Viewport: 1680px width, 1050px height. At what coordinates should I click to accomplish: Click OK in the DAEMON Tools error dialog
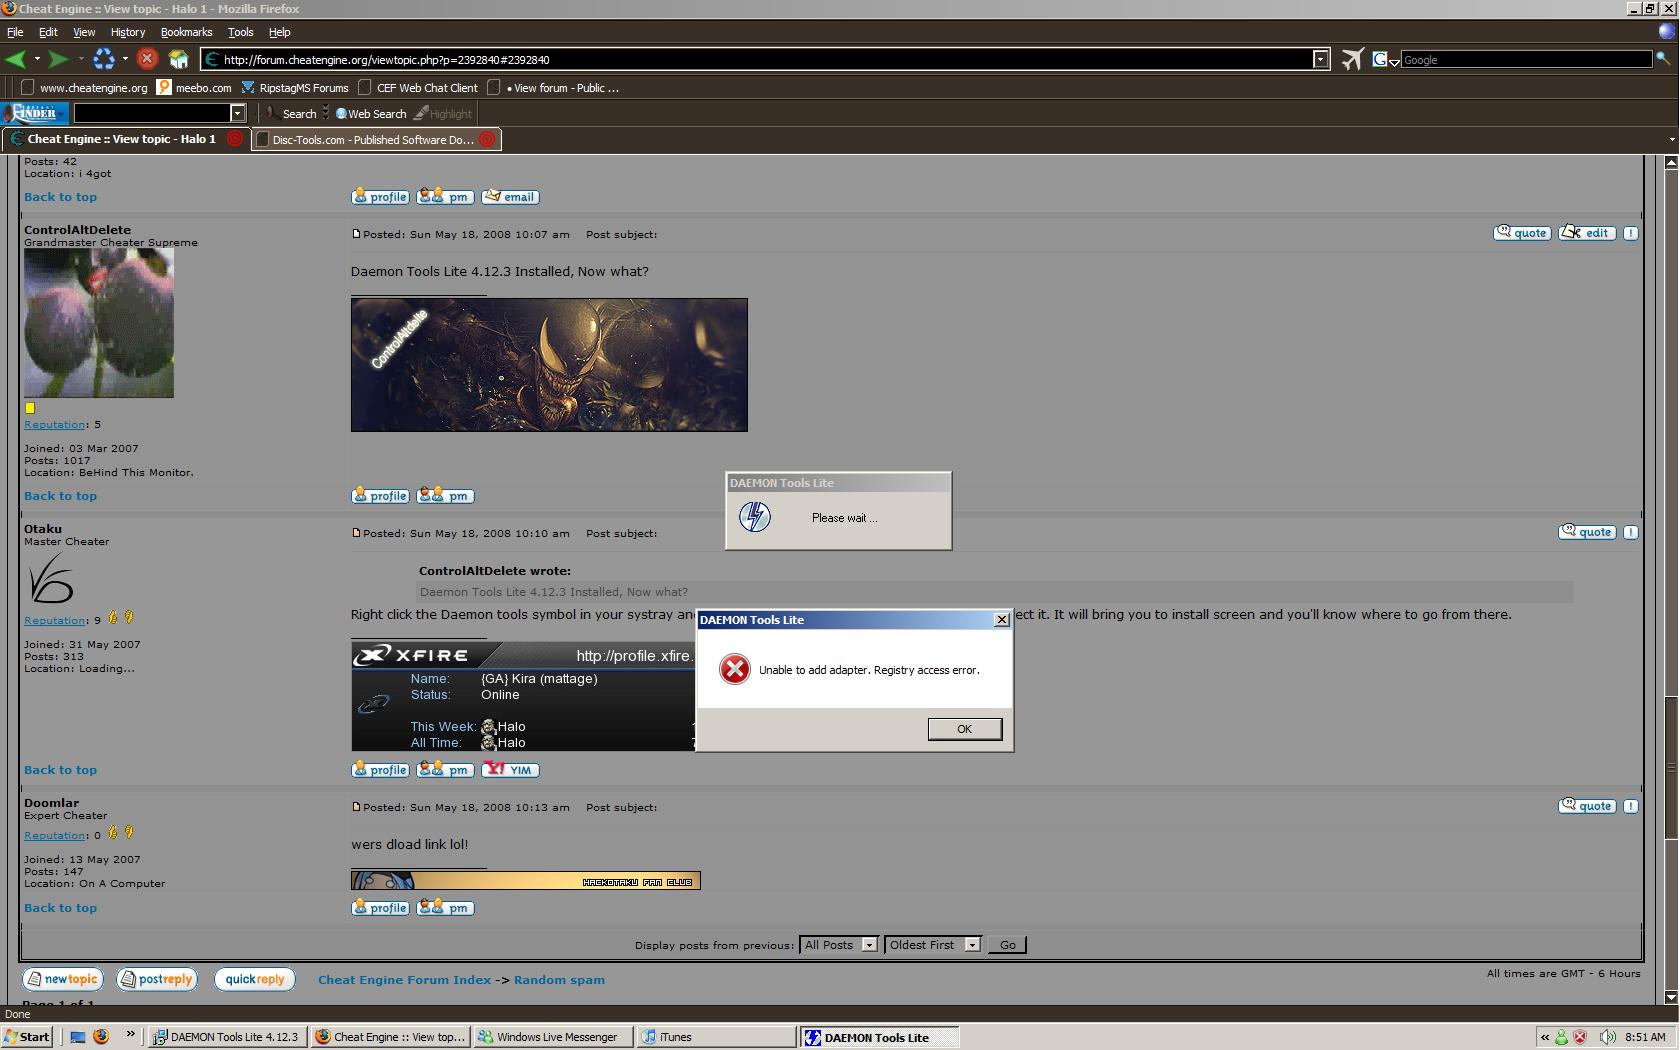point(965,729)
